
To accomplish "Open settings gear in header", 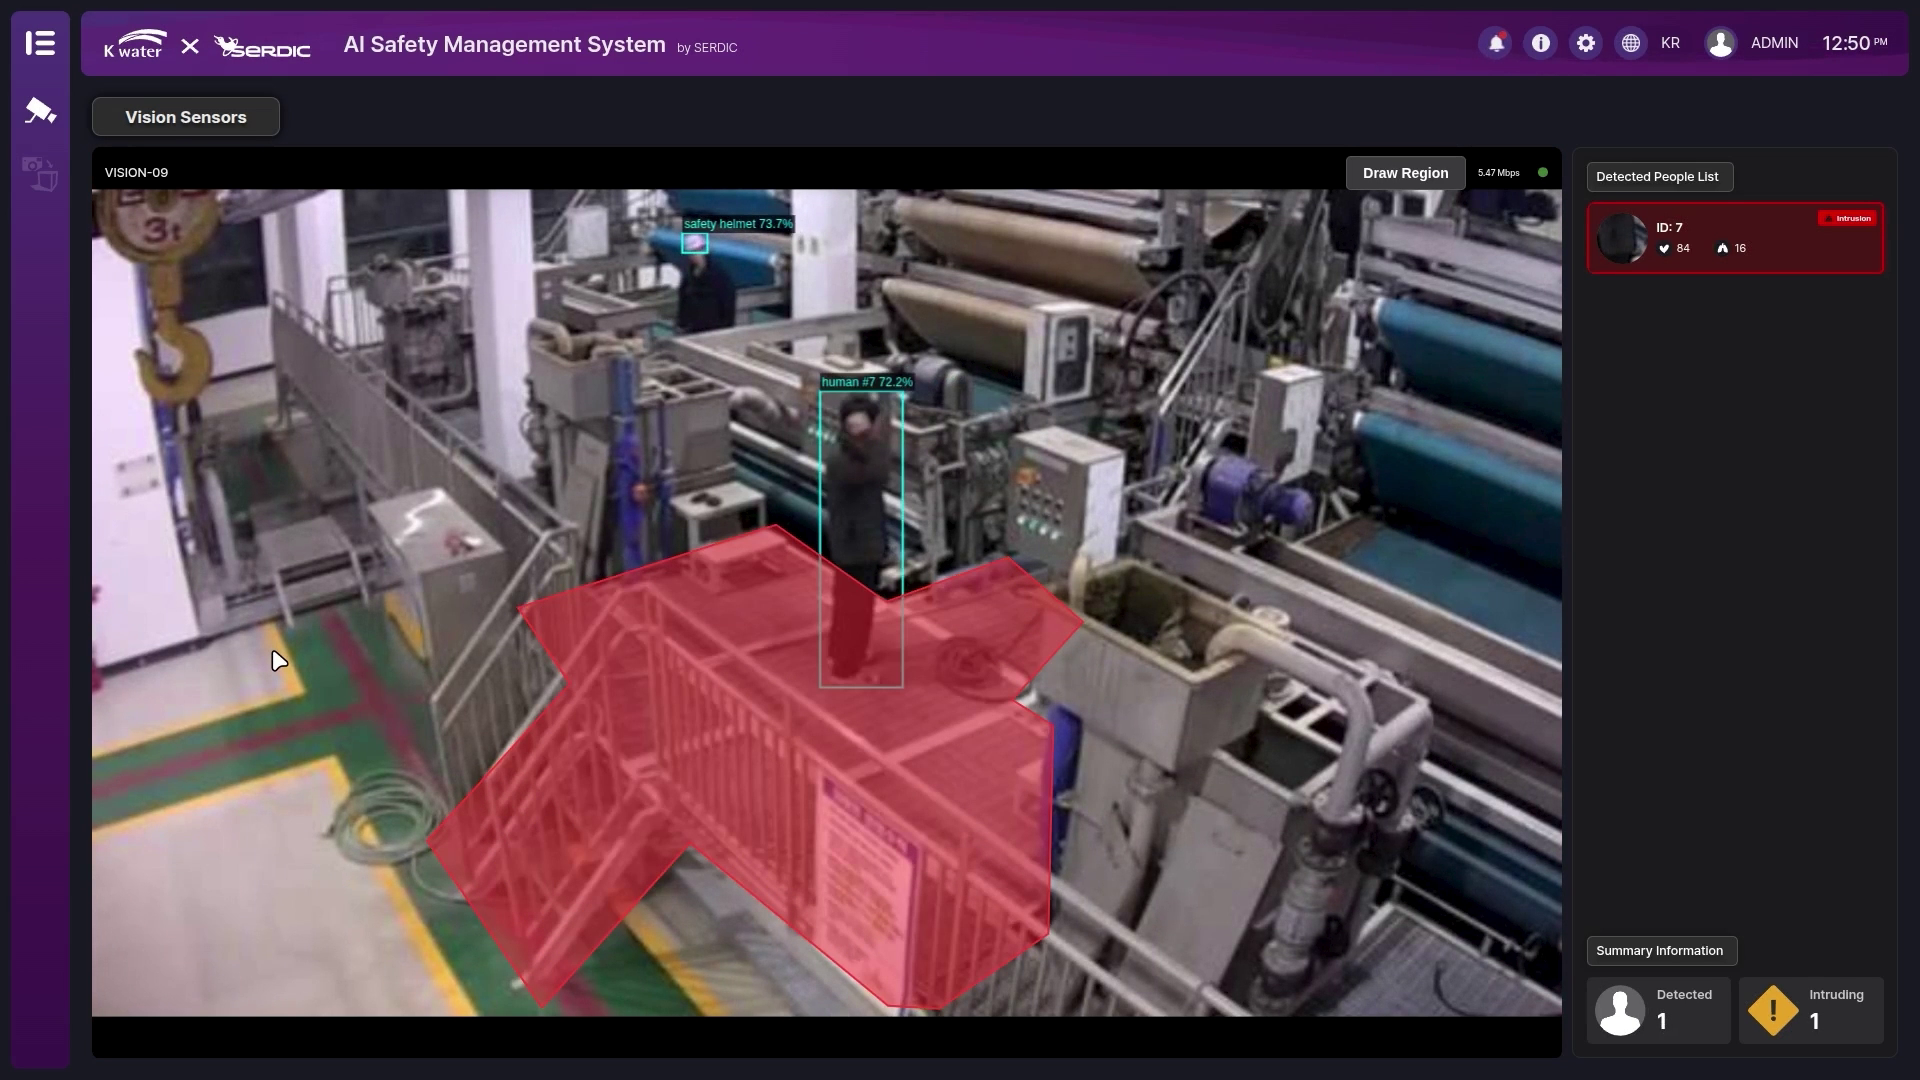I will click(x=1586, y=43).
